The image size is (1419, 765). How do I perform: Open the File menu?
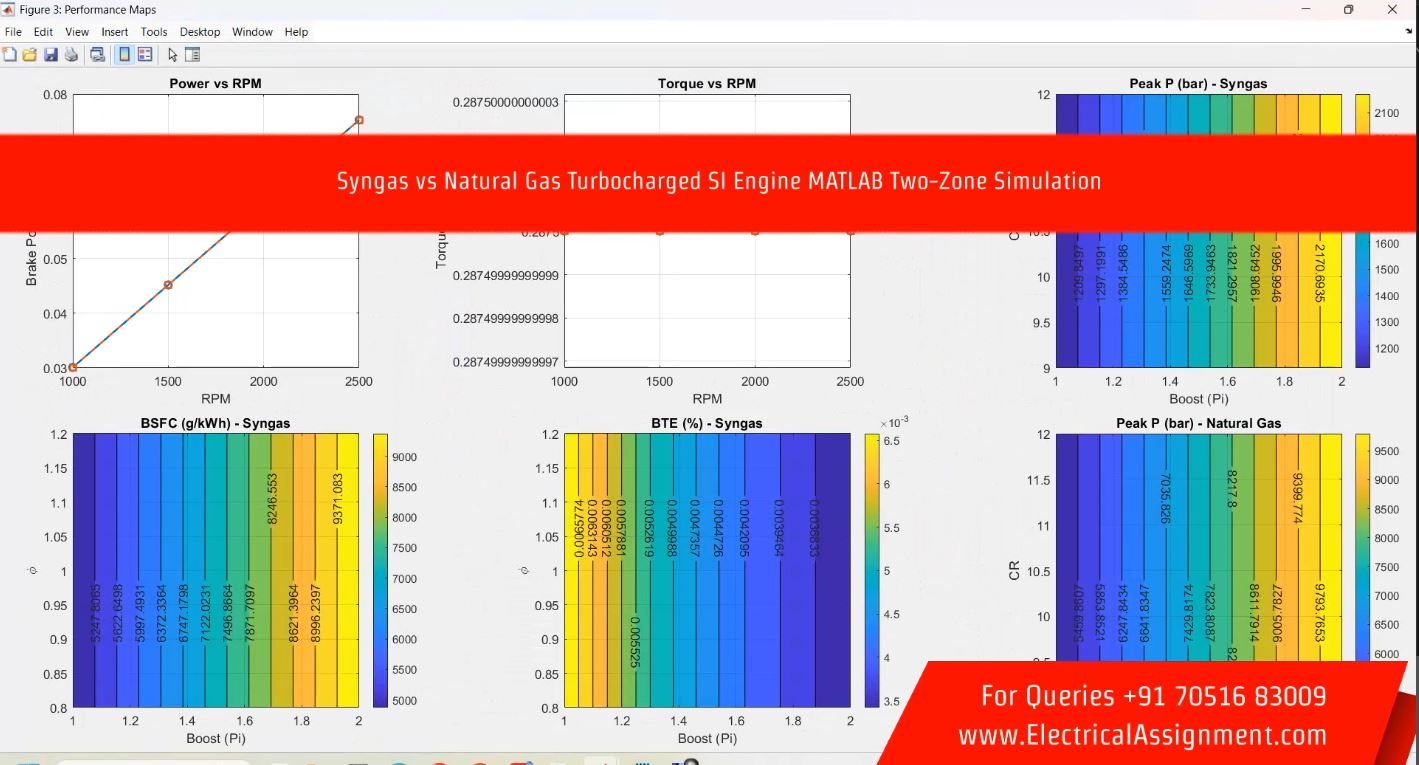[x=13, y=32]
